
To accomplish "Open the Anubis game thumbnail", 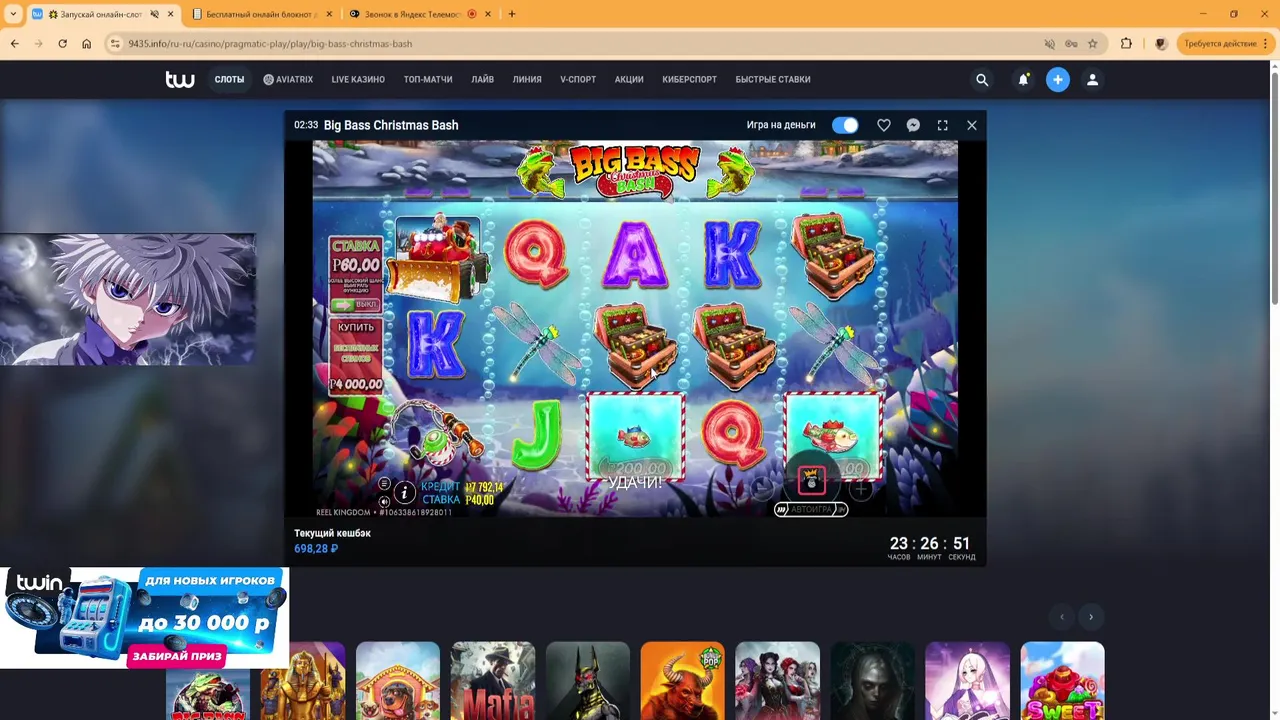I will coord(588,681).
